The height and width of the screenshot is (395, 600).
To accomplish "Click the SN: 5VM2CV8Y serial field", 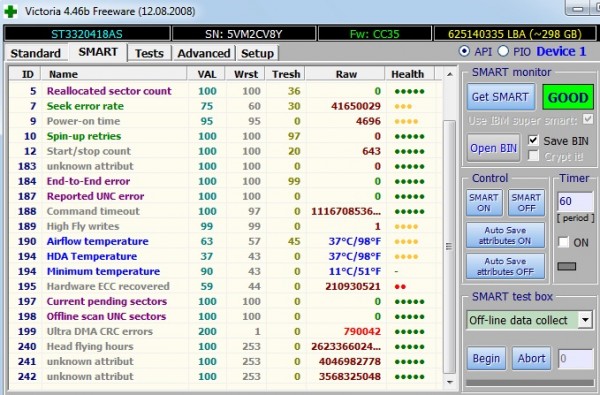I will point(244,34).
